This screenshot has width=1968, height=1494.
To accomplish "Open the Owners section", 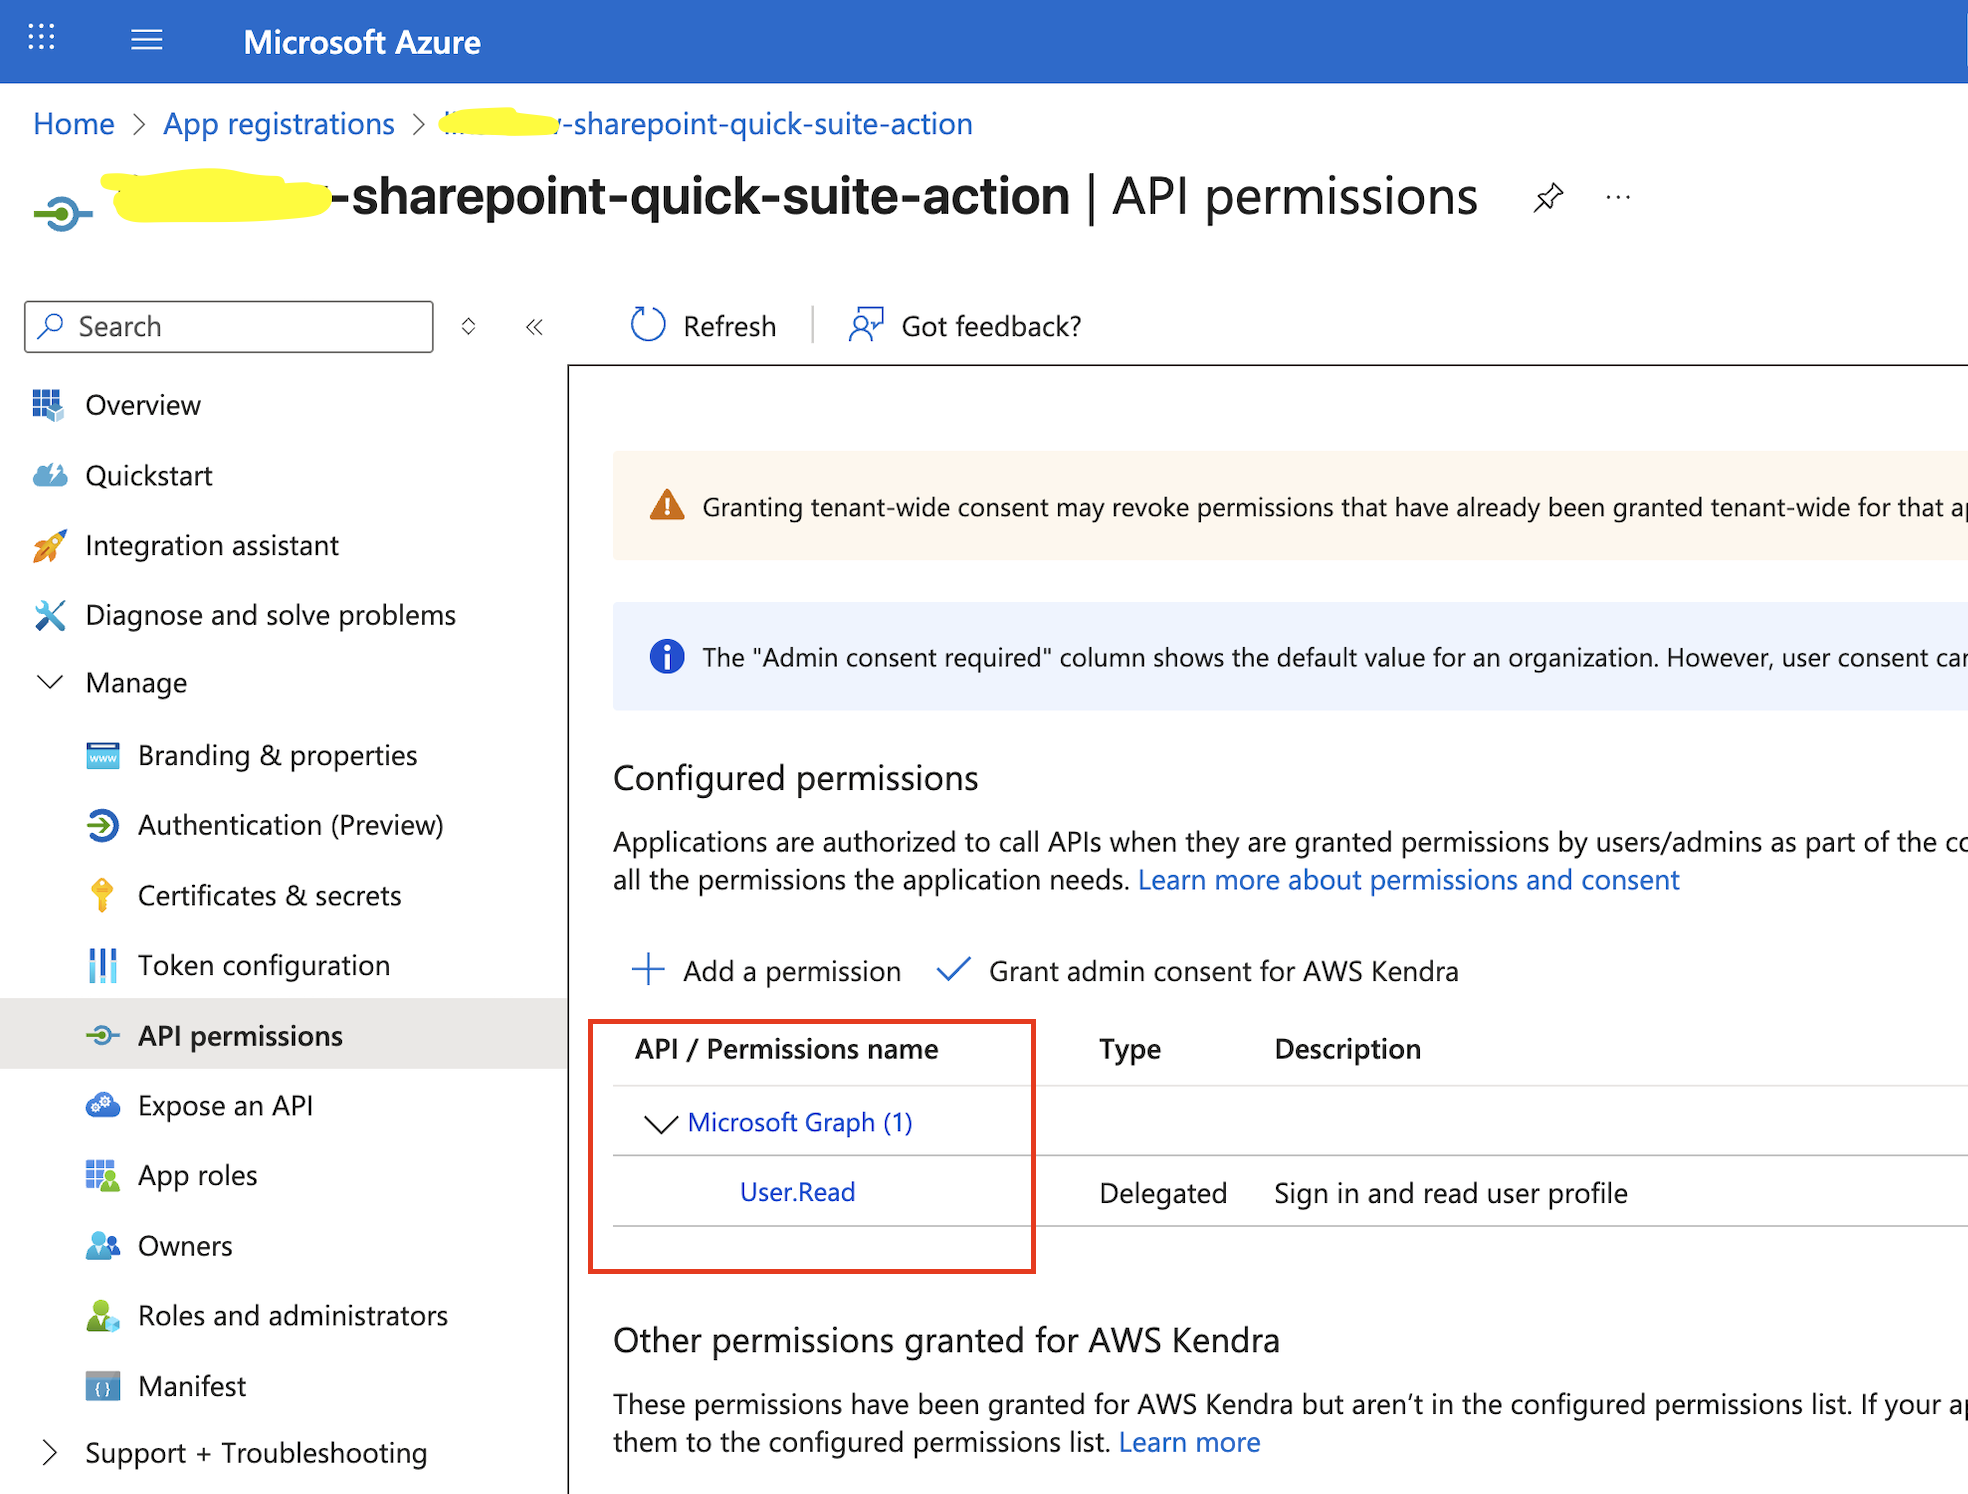I will (x=185, y=1245).
